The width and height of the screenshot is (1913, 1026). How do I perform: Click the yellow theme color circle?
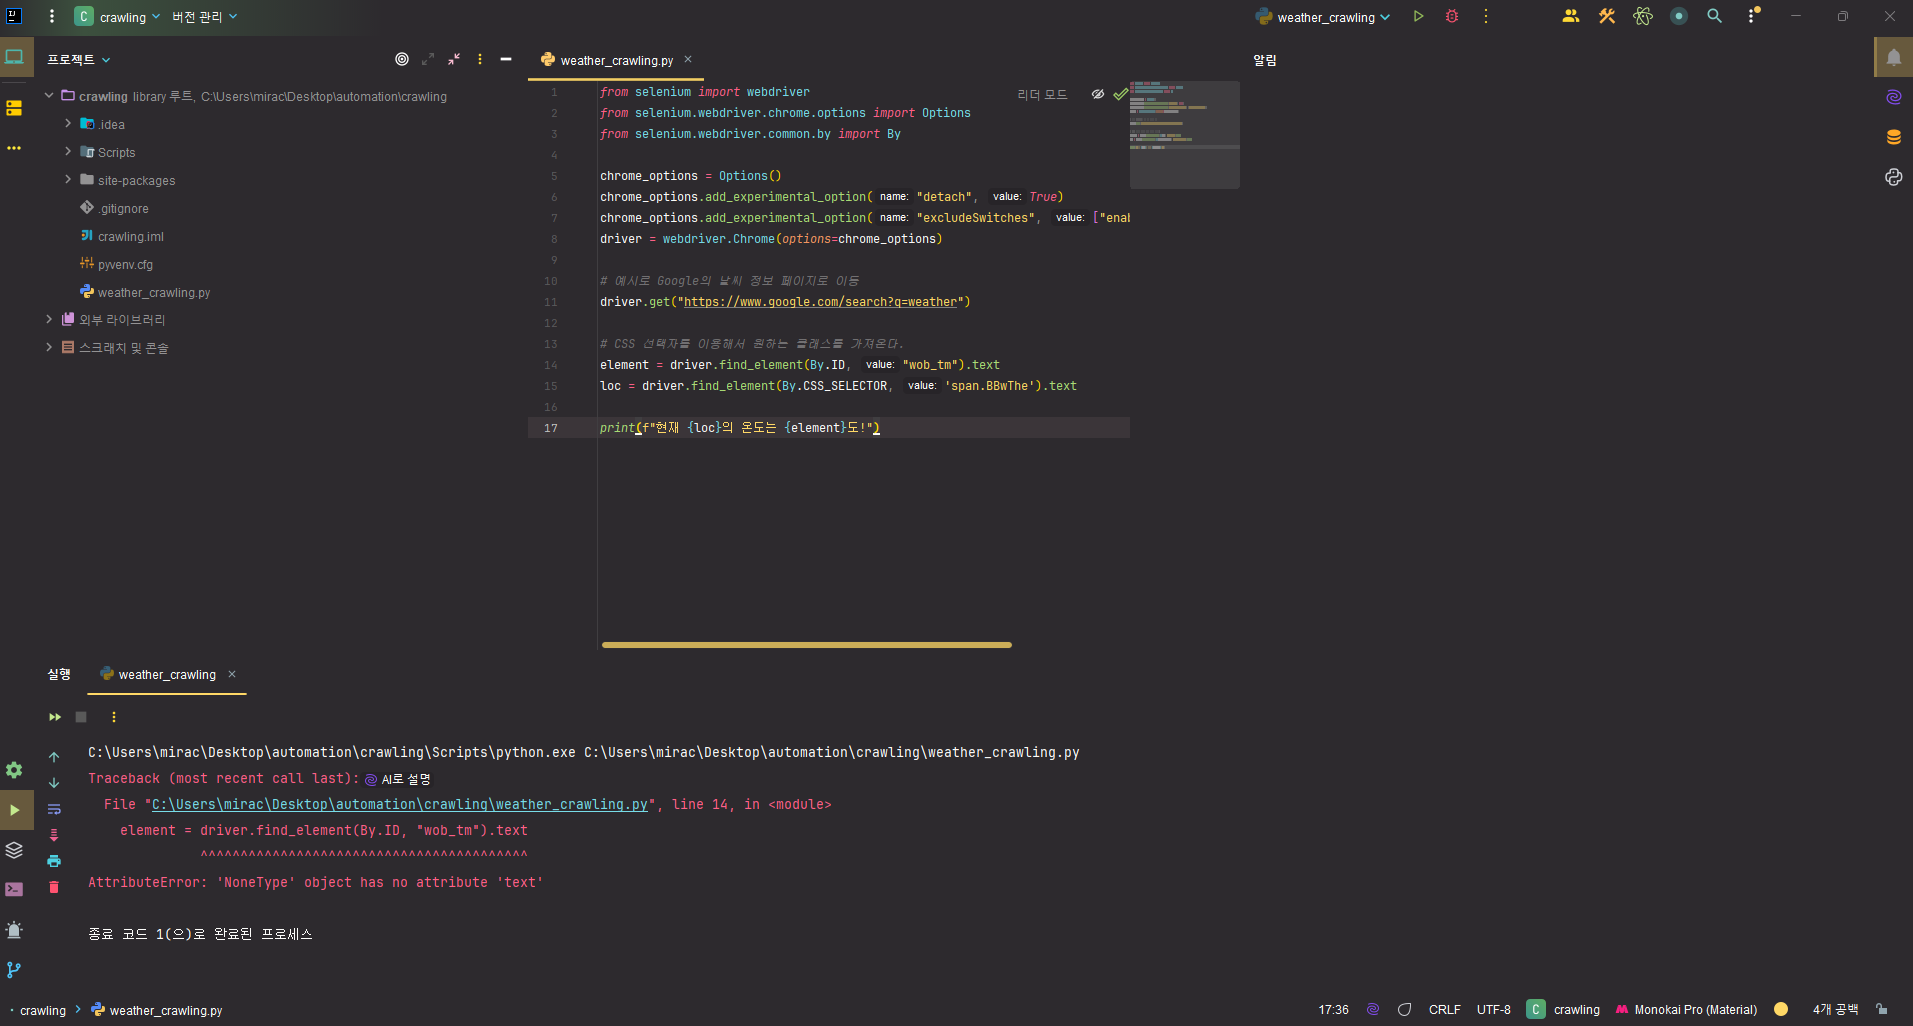pos(1781,1009)
